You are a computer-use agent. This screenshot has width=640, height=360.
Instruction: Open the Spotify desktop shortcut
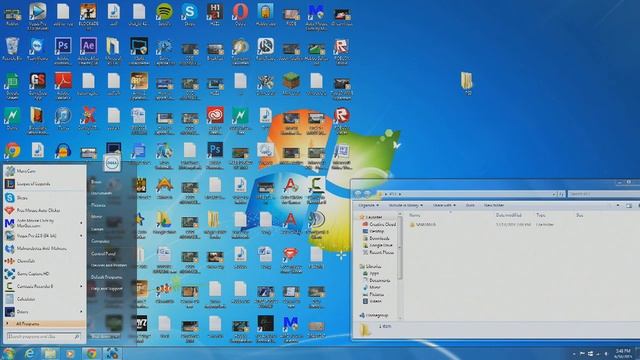point(164,14)
